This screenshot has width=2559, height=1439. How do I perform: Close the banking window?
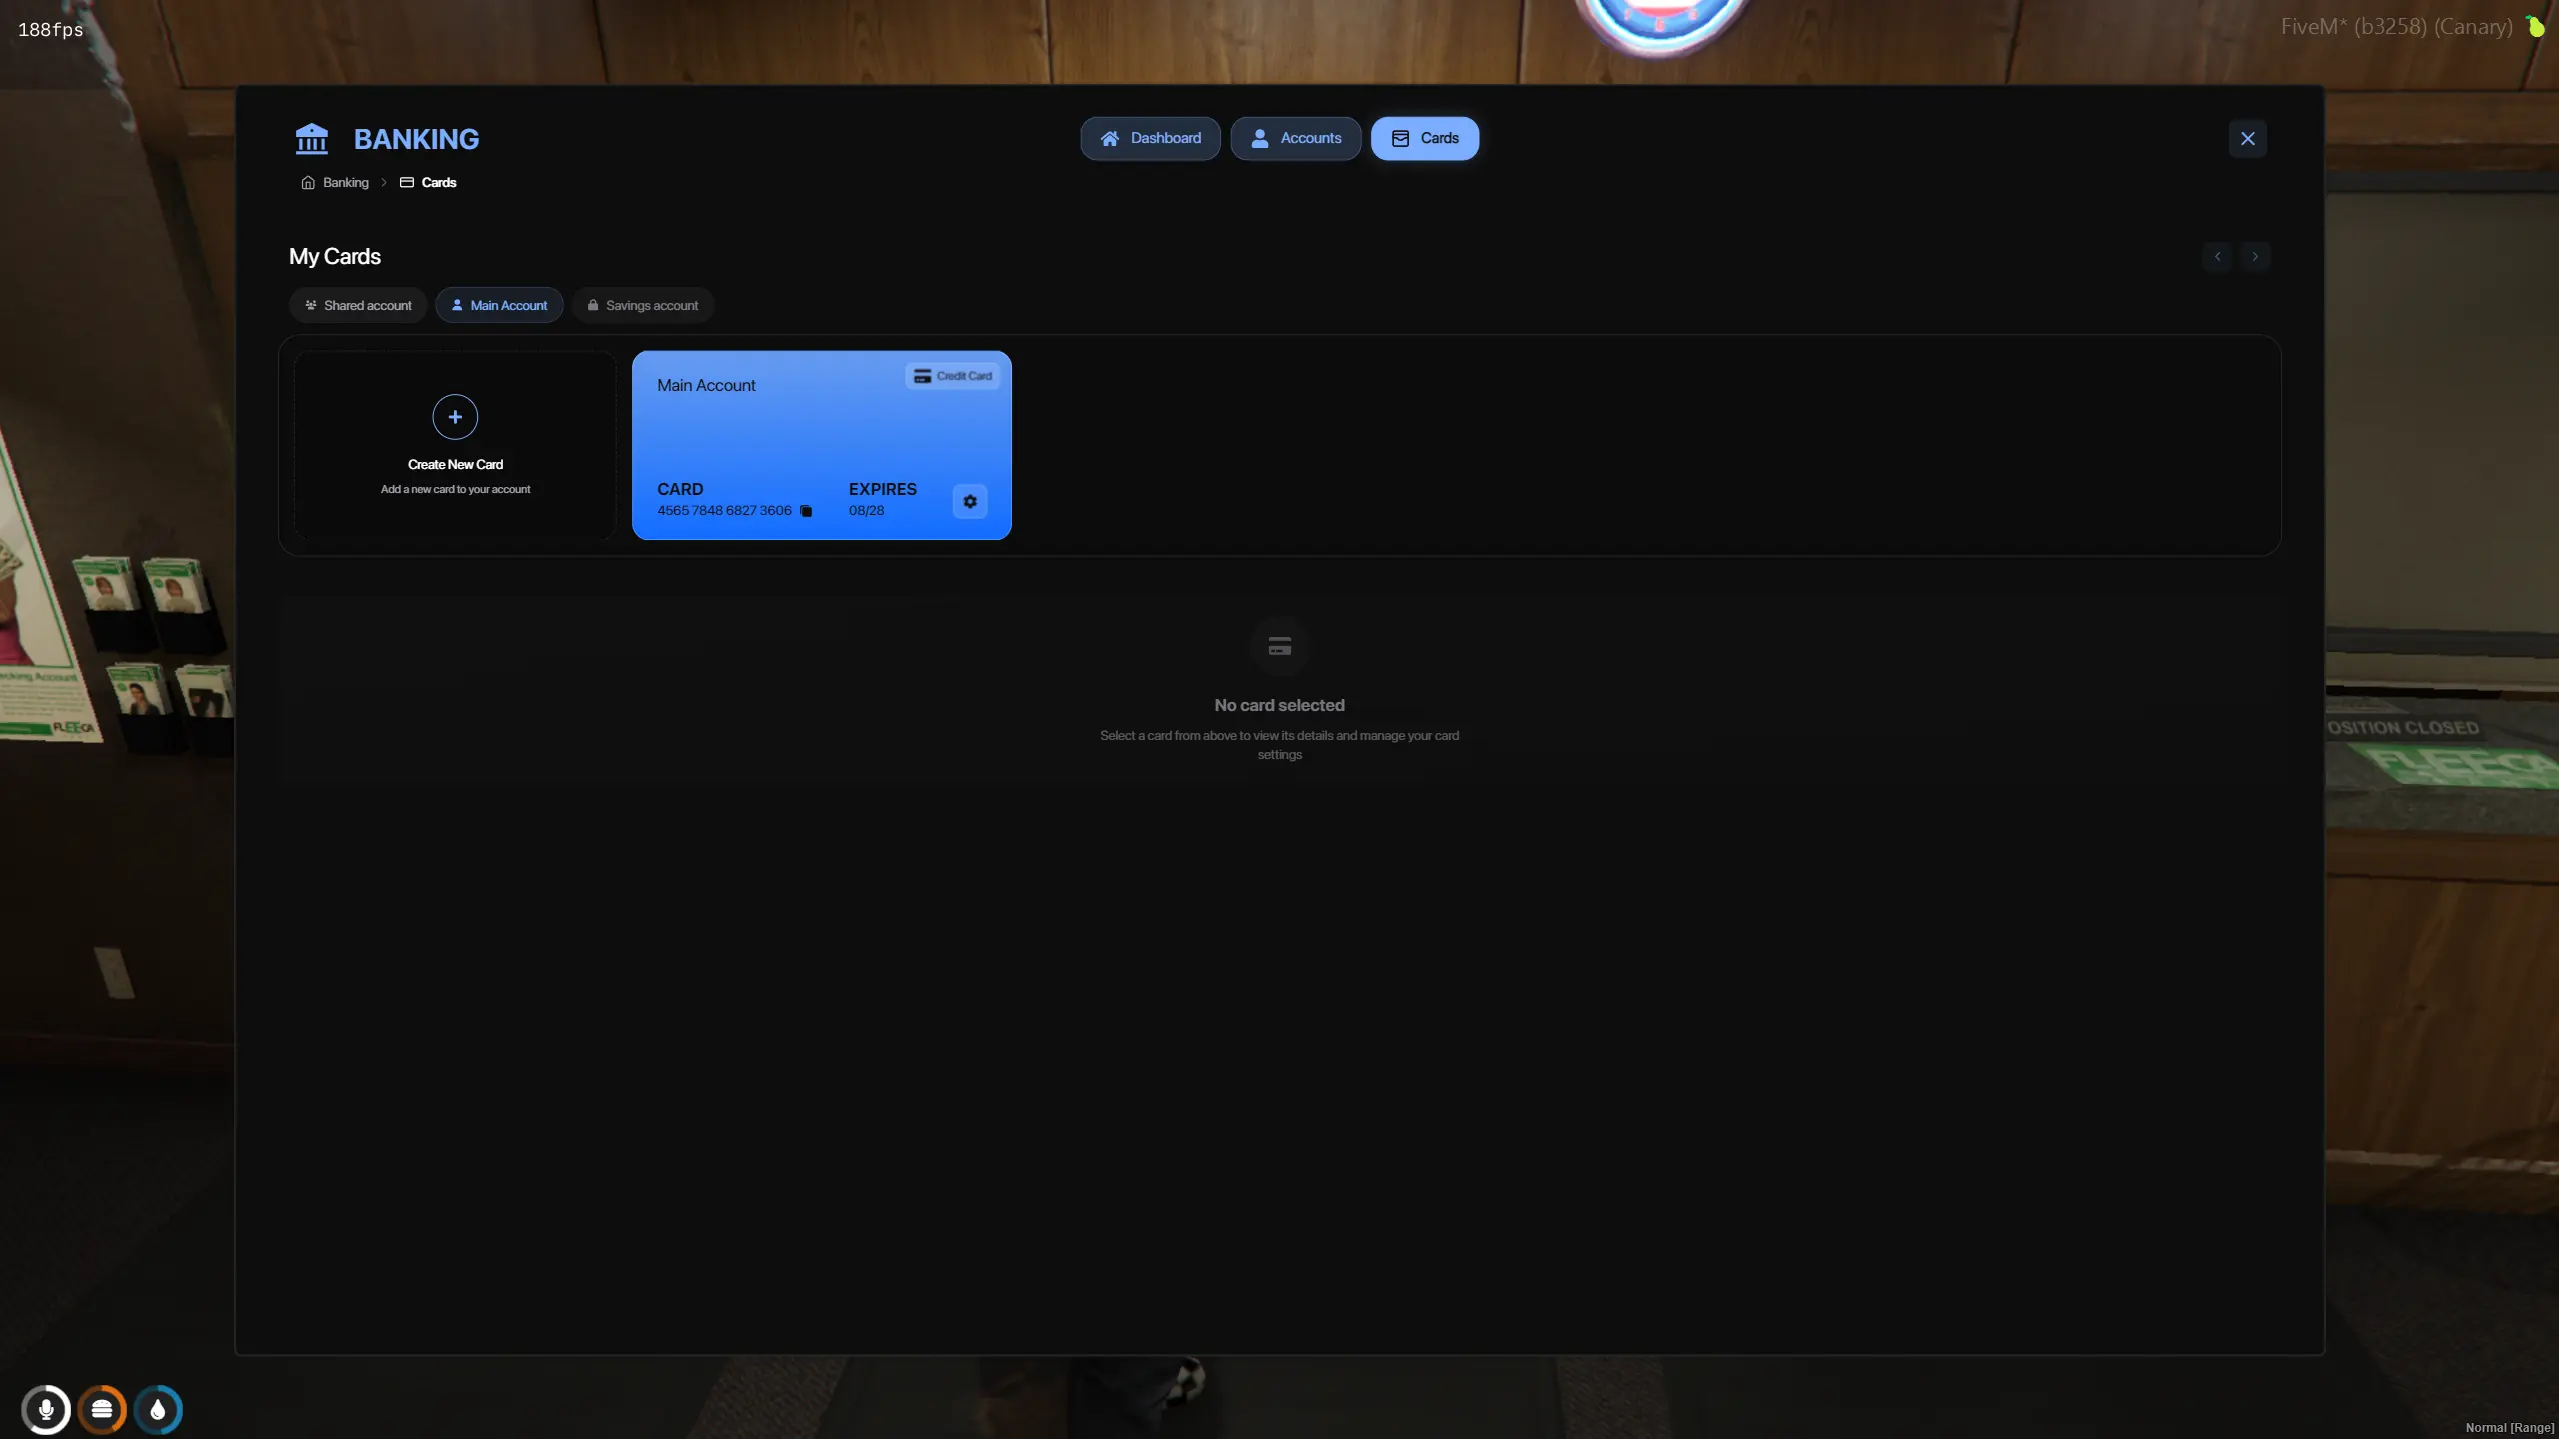tap(2247, 138)
